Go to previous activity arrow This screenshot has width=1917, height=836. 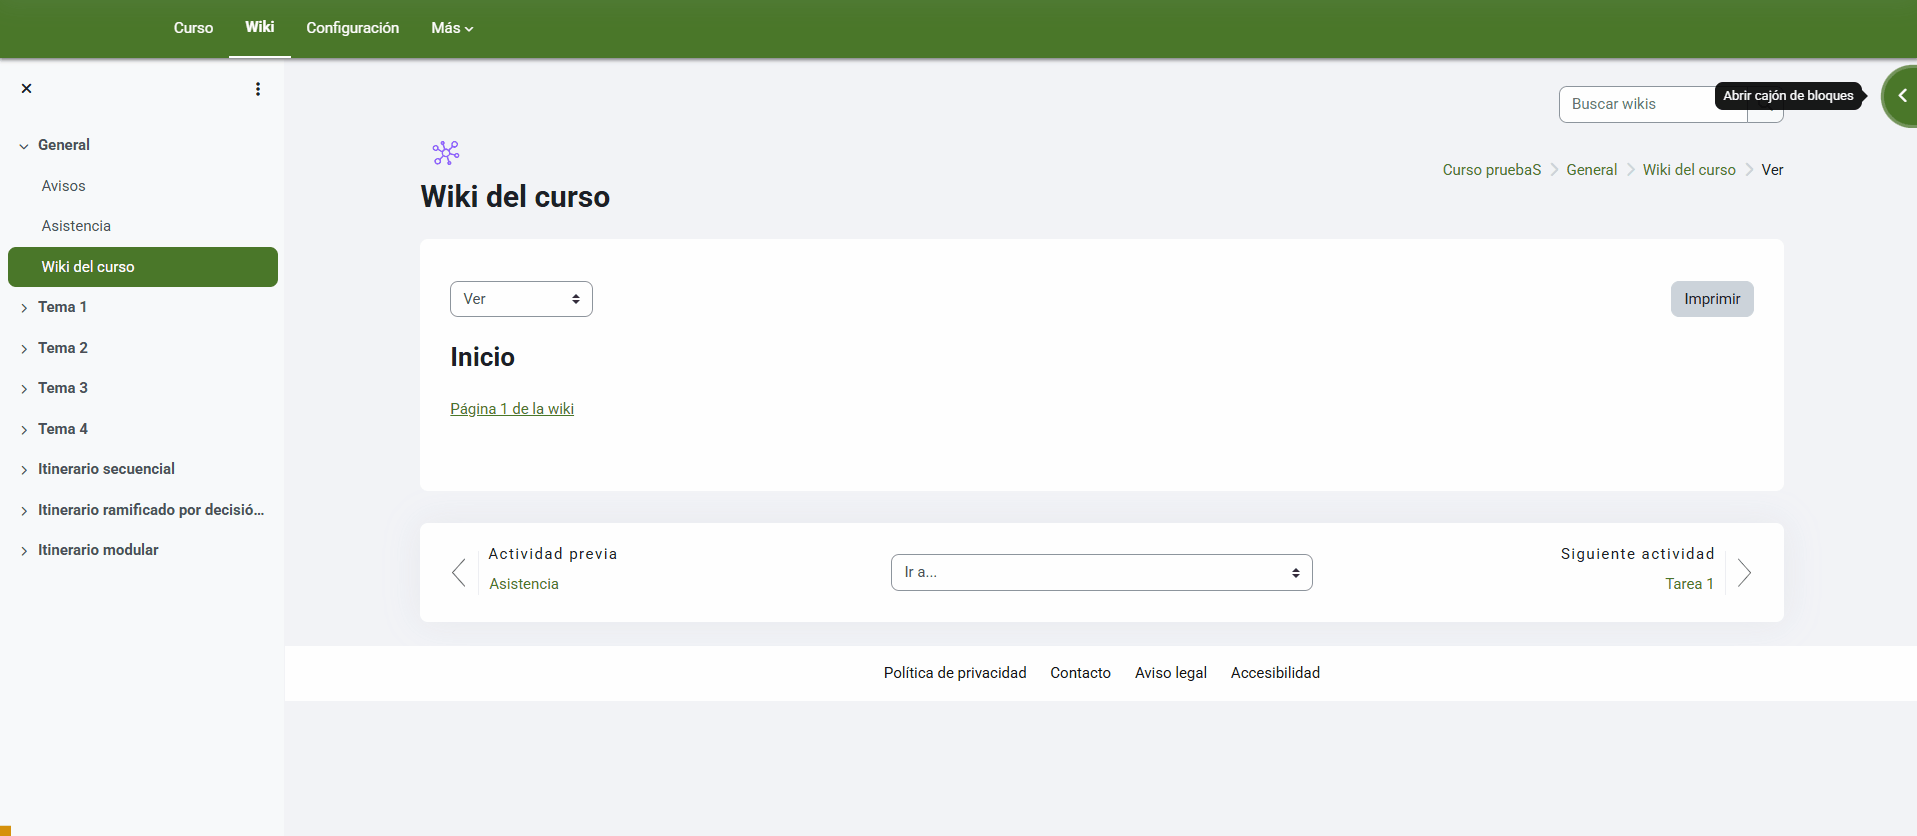pyautogui.click(x=459, y=573)
